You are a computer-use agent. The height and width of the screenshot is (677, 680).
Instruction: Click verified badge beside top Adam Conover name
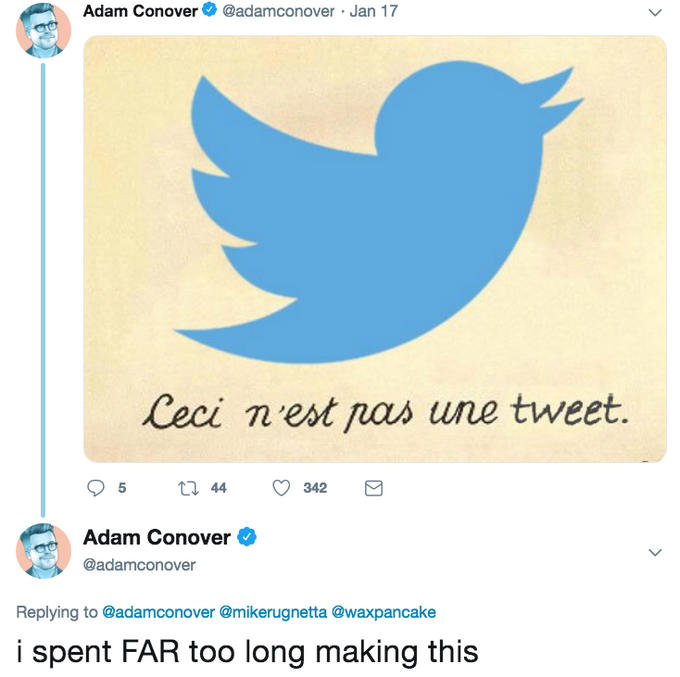pyautogui.click(x=210, y=10)
